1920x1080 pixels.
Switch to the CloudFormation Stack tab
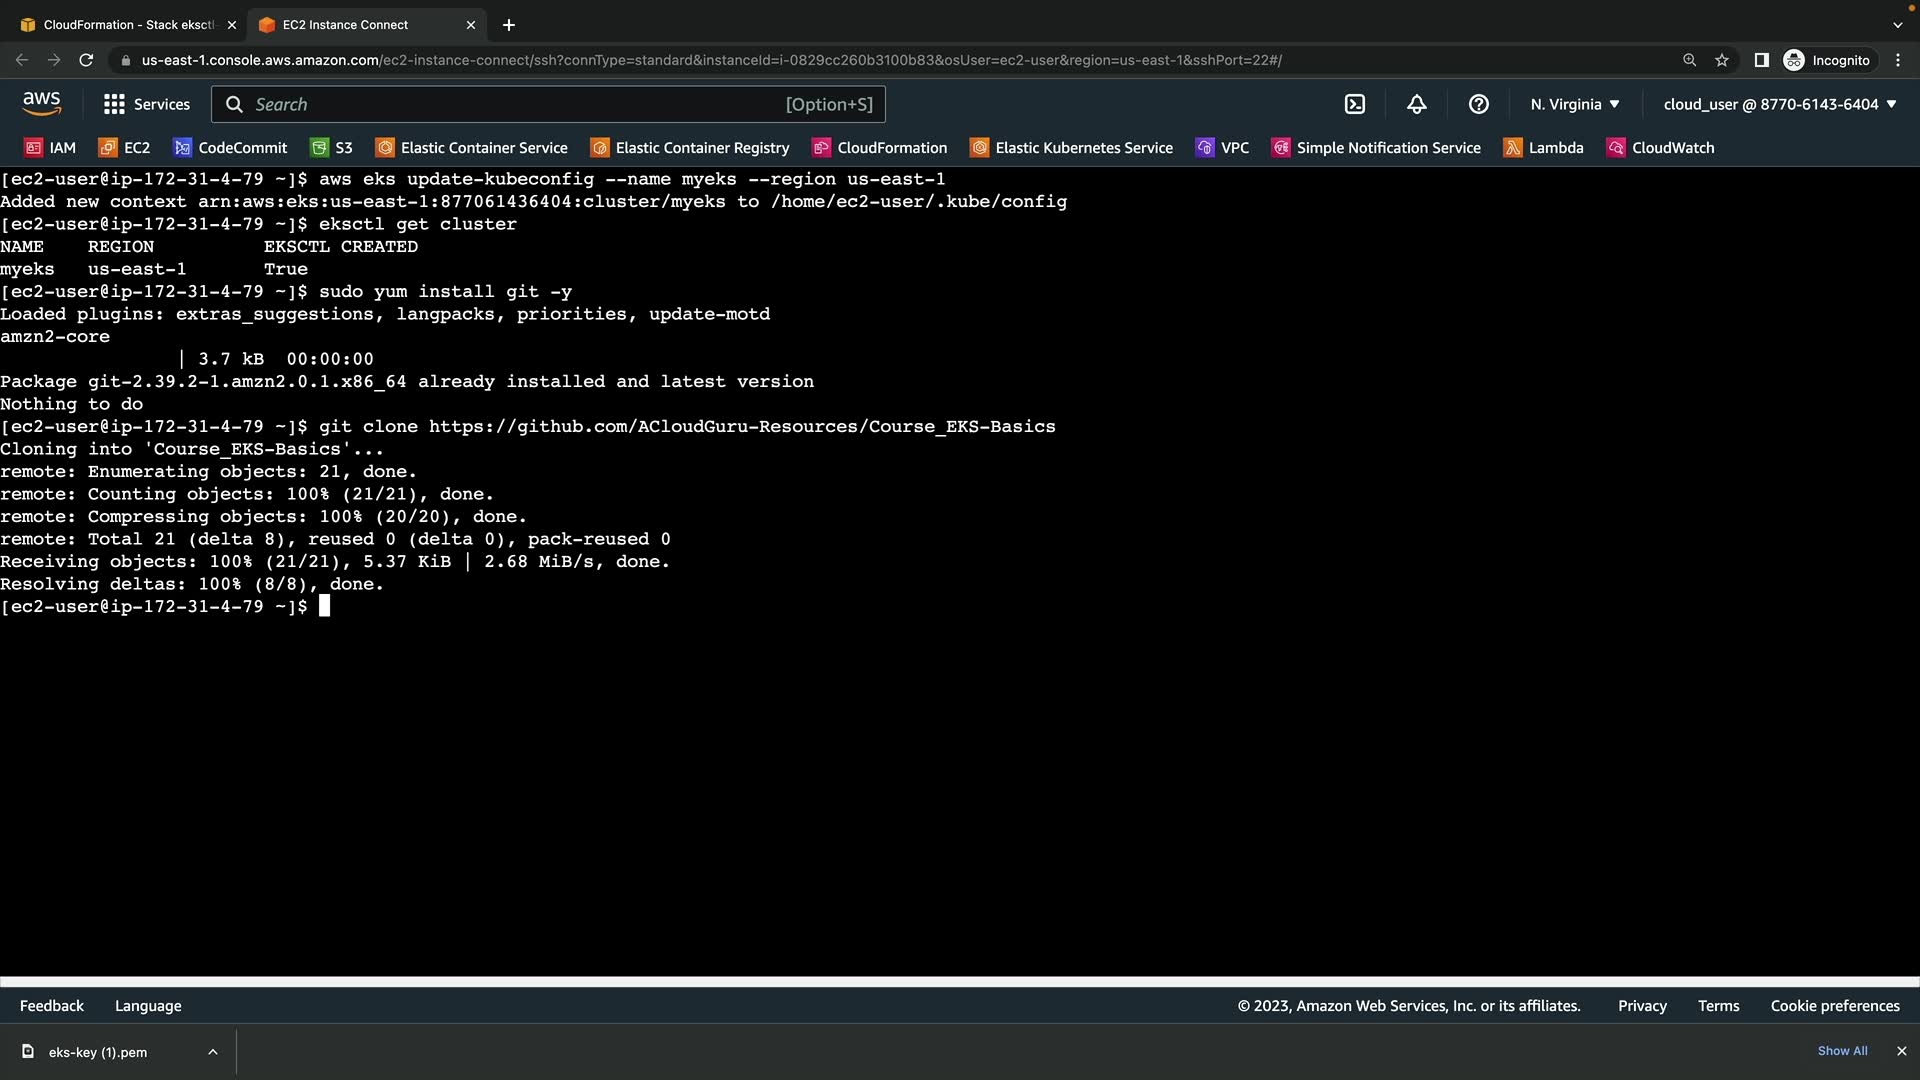128,25
